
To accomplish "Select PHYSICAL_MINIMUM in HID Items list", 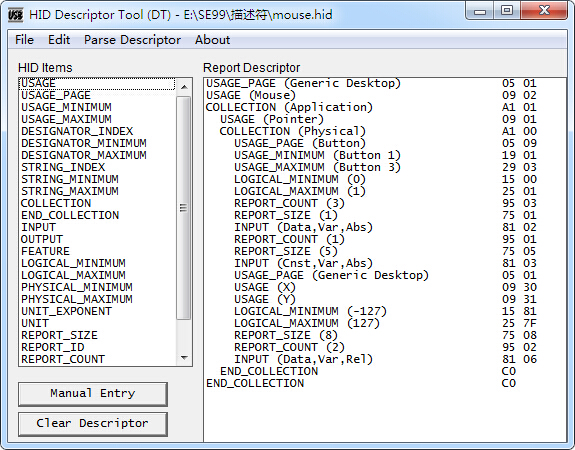I will tap(97, 287).
